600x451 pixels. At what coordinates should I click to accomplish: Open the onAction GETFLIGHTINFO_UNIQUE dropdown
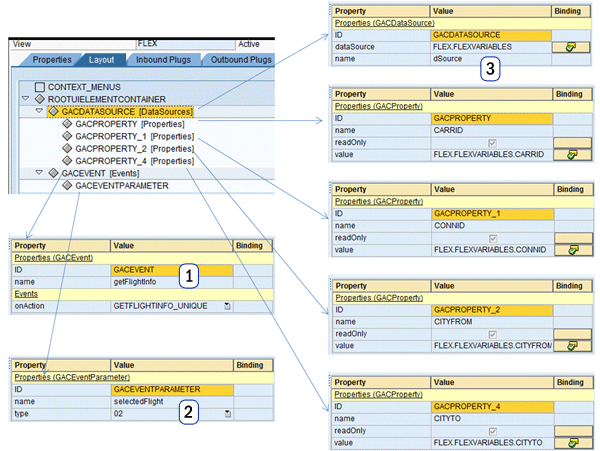coord(227,306)
